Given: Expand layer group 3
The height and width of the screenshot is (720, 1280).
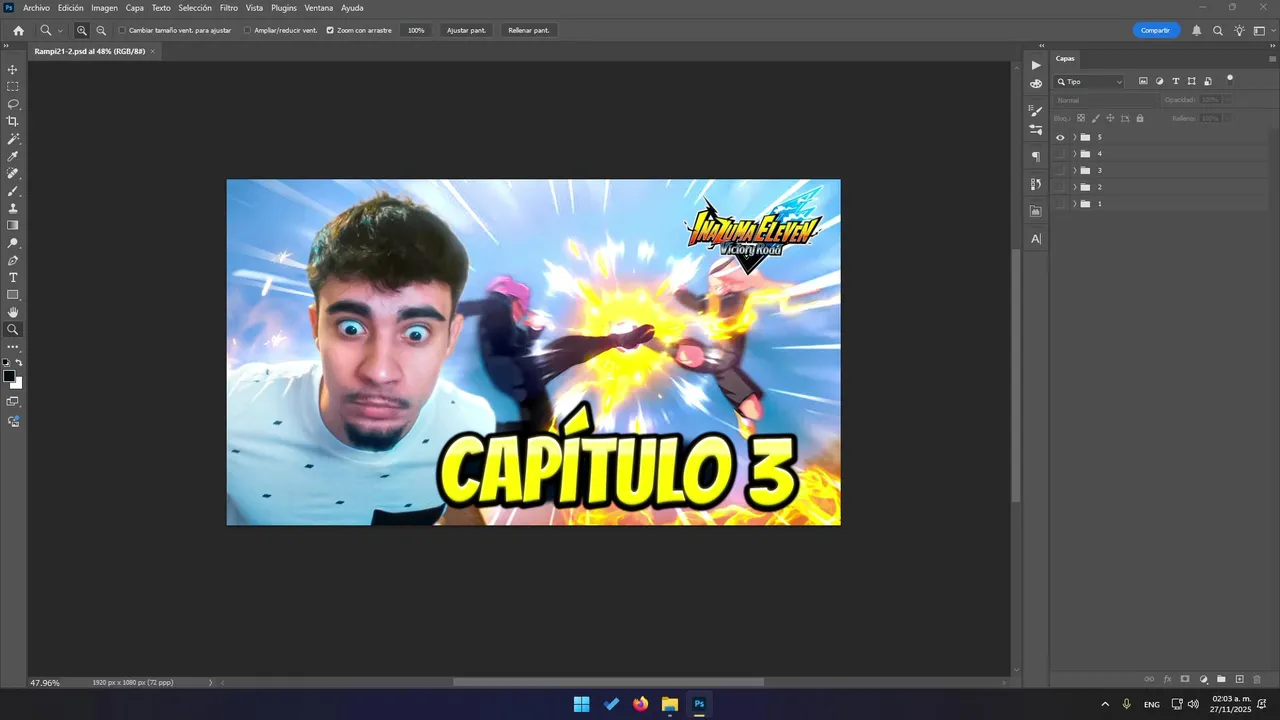Looking at the screenshot, I should pos(1074,171).
